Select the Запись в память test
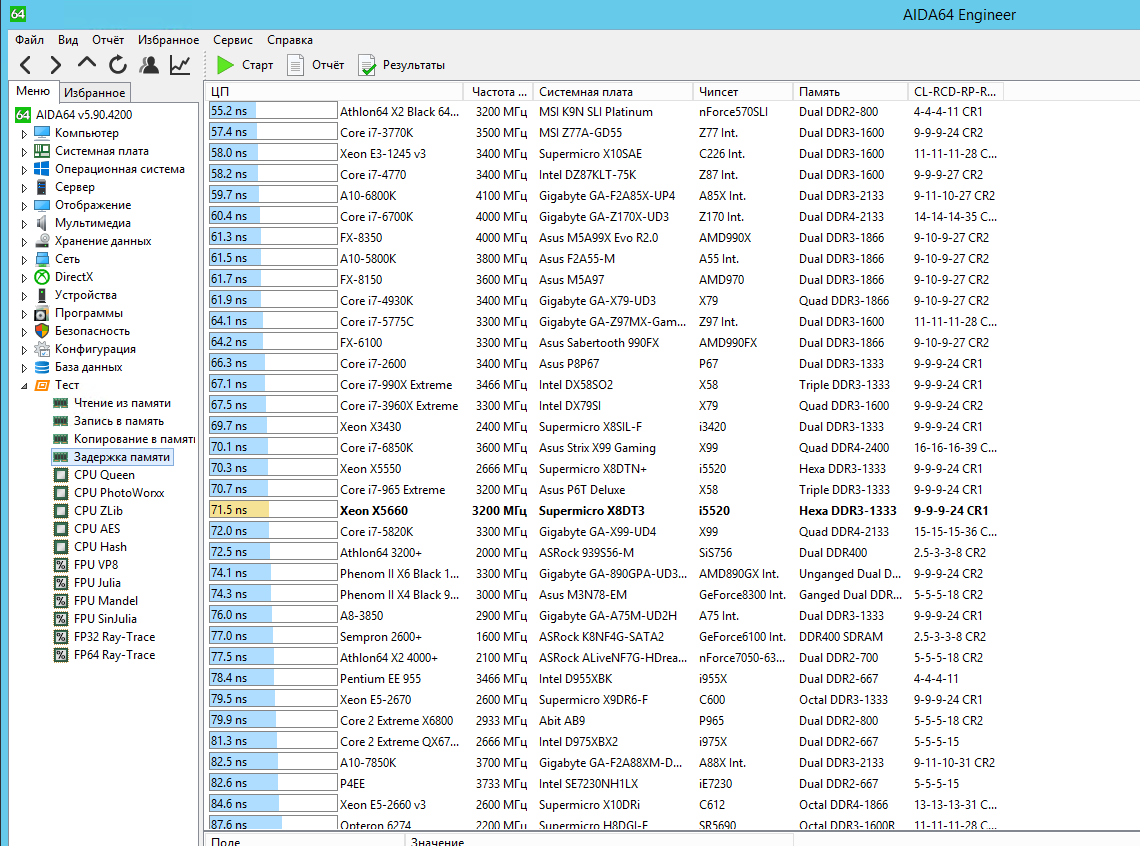Image resolution: width=1140 pixels, height=846 pixels. pos(119,421)
